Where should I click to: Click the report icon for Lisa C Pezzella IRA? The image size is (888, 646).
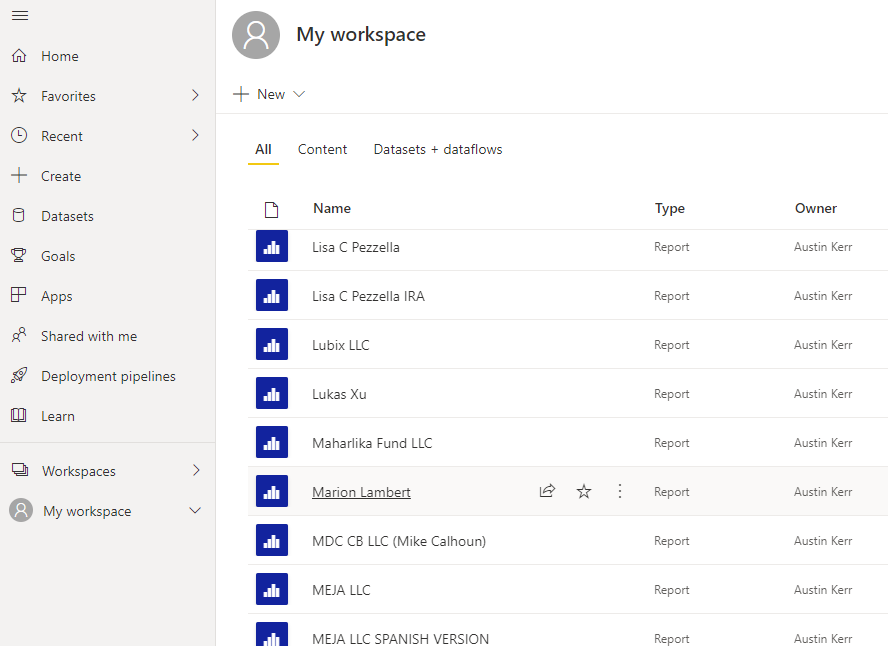(272, 295)
